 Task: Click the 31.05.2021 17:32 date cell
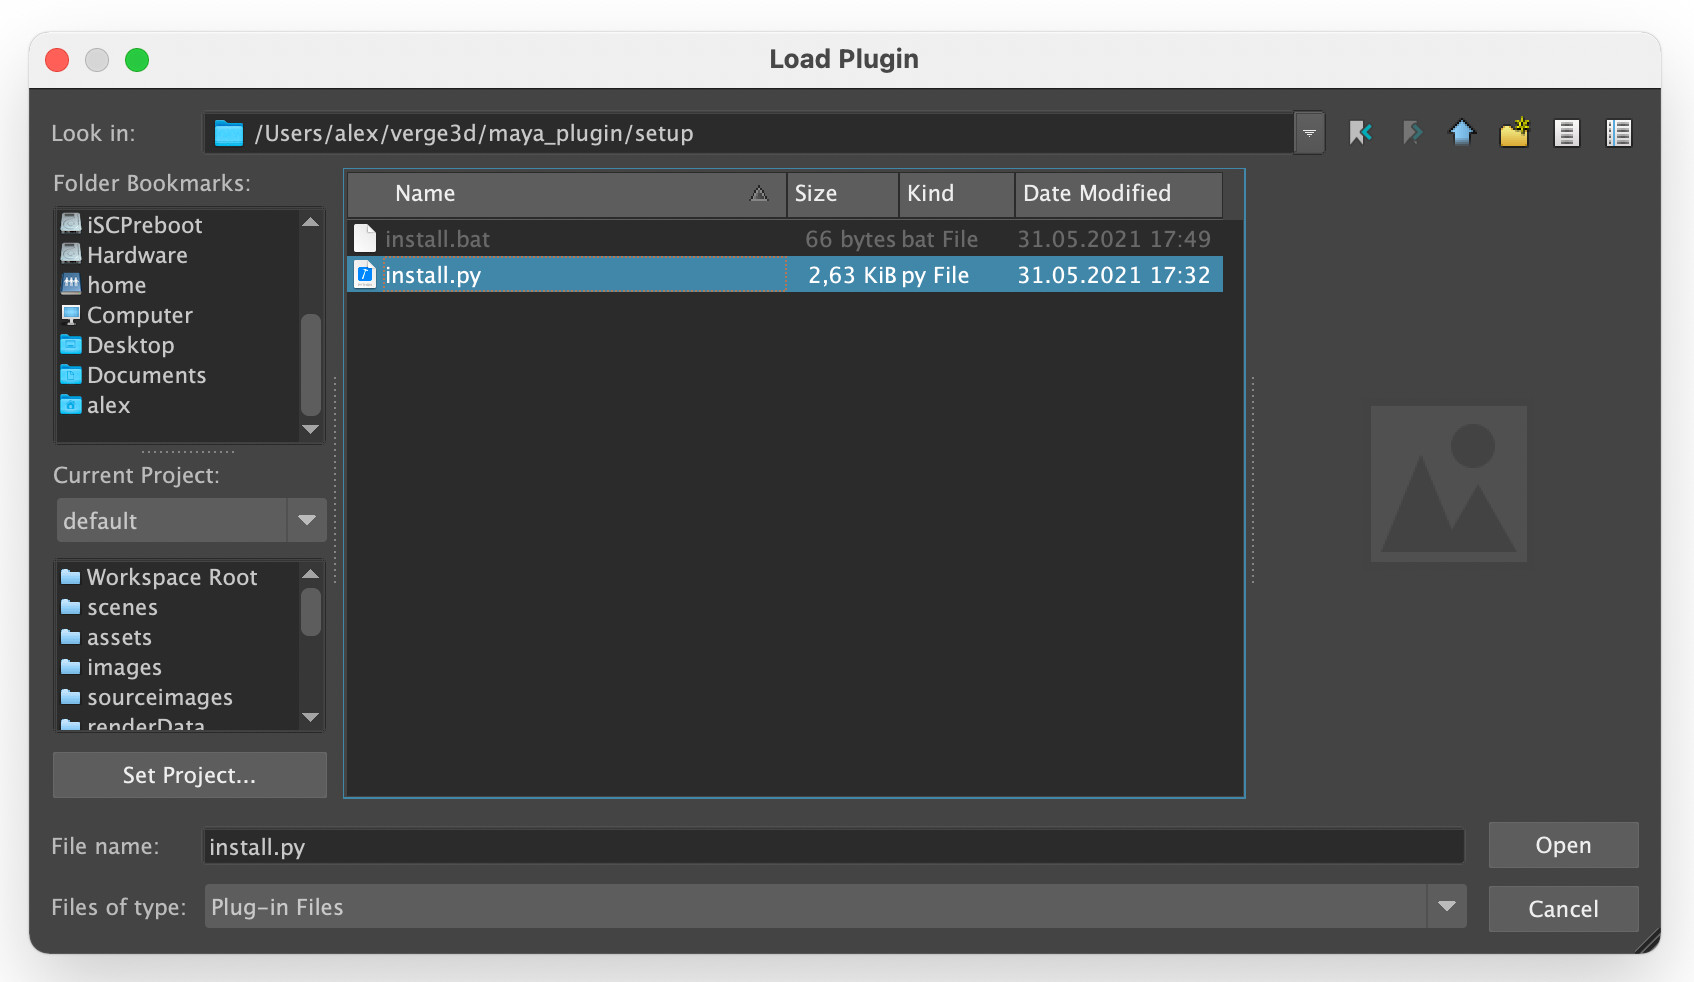point(1114,275)
